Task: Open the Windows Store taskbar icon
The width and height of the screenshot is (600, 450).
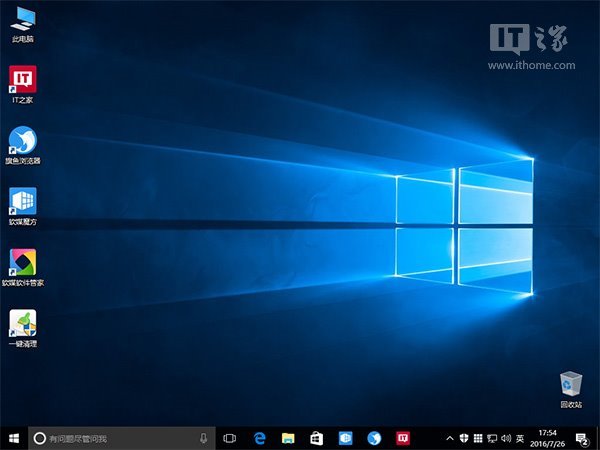Action: pyautogui.click(x=316, y=438)
